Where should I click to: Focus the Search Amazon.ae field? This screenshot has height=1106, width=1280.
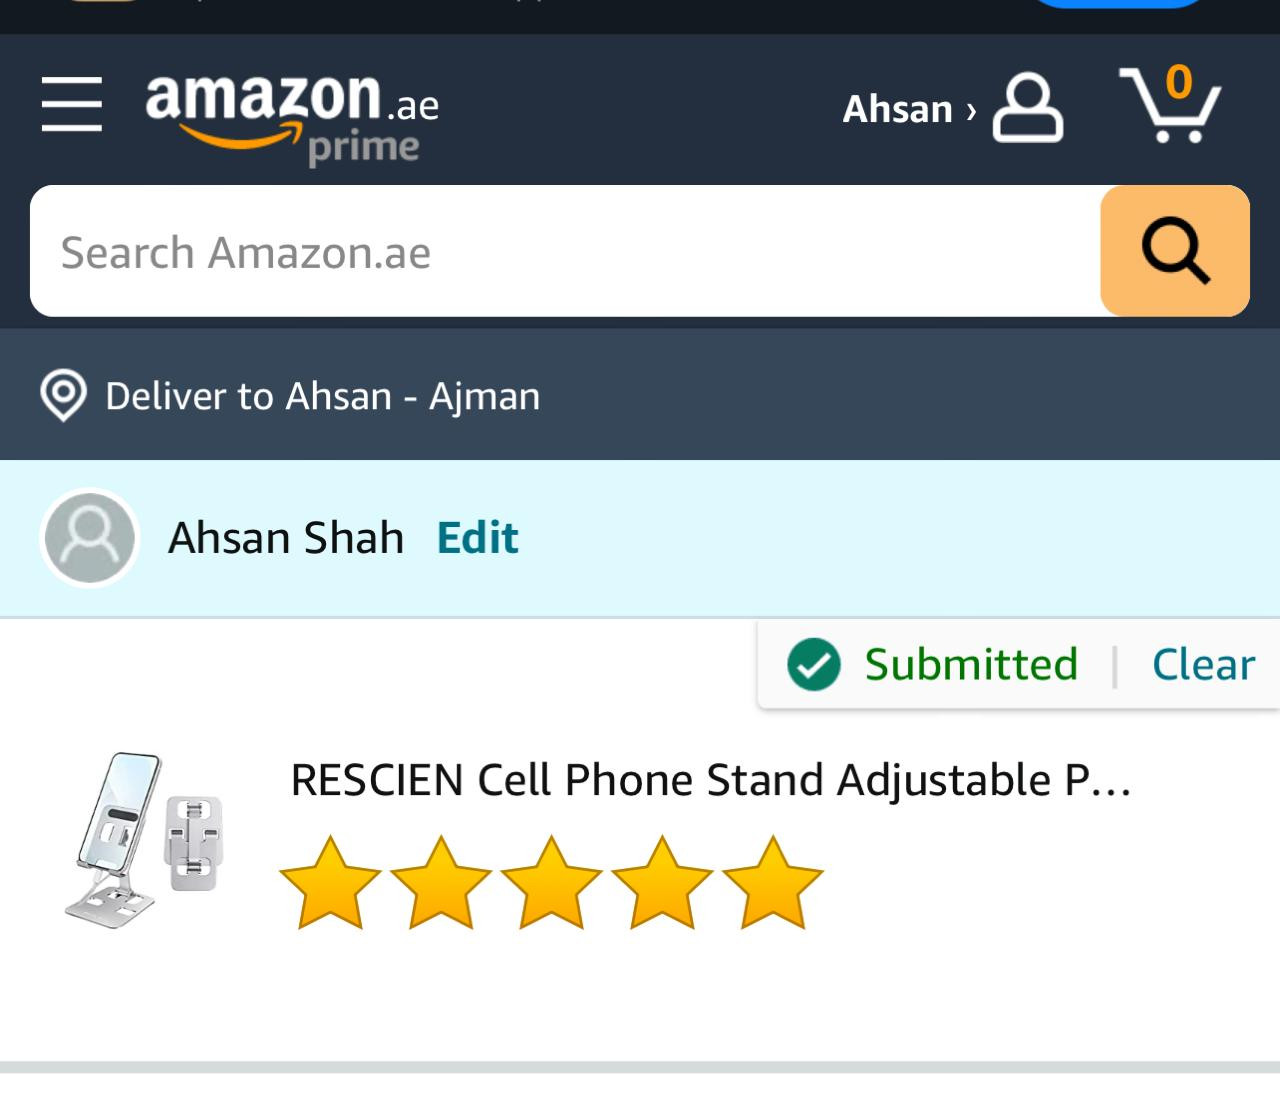pyautogui.click(x=565, y=251)
